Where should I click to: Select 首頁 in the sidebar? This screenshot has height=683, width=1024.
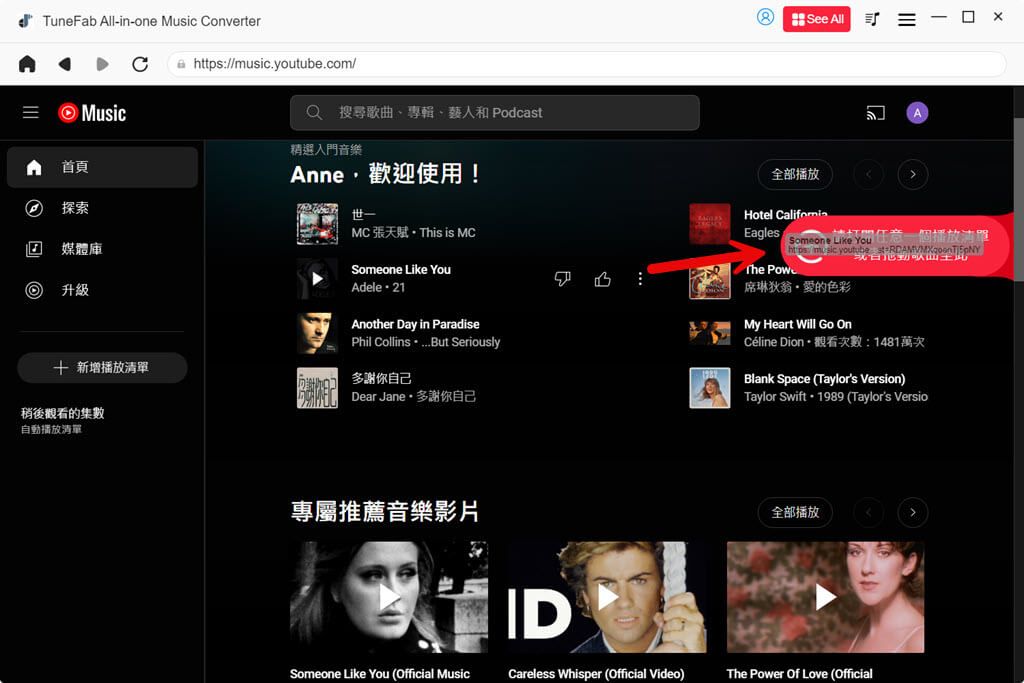(102, 167)
